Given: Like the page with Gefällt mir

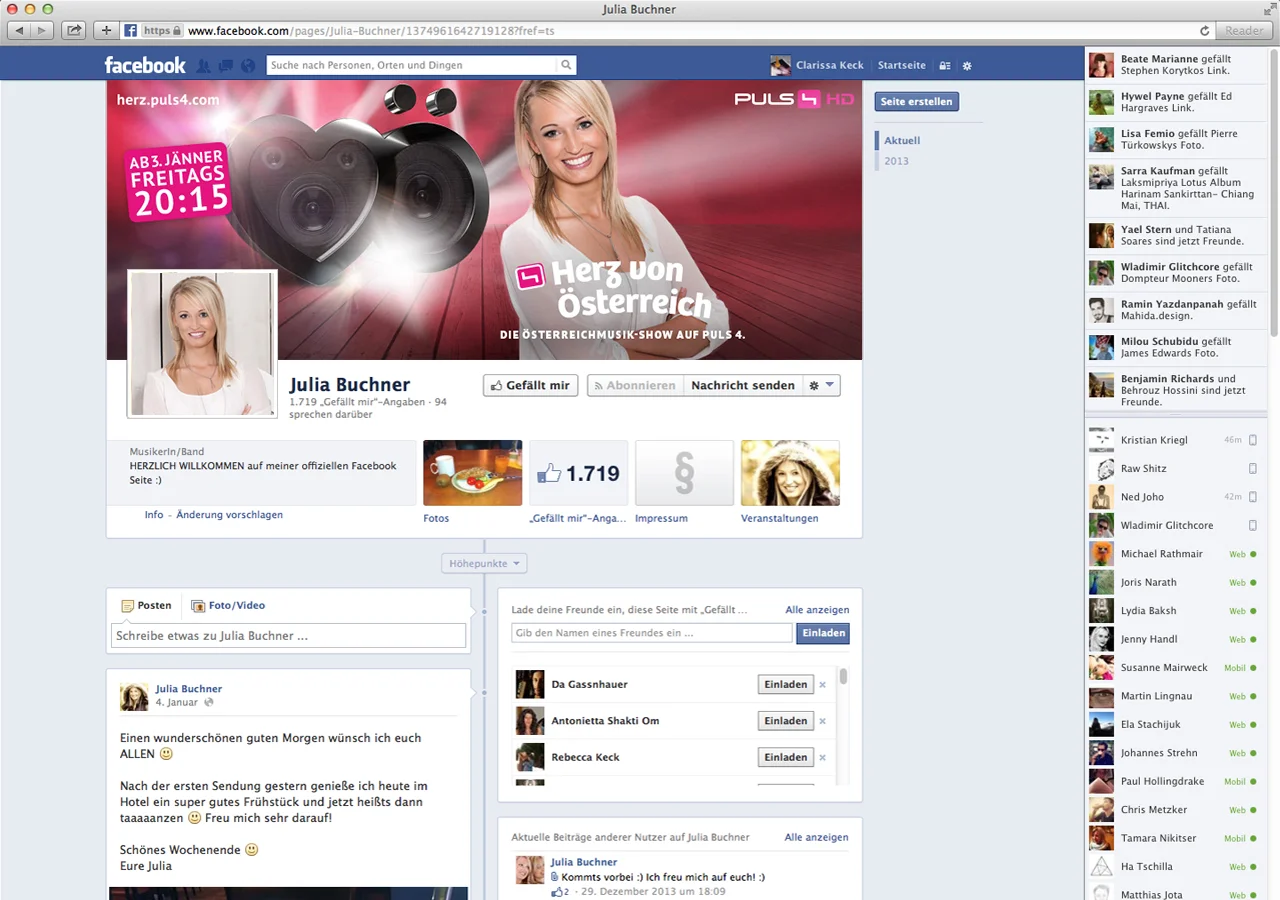Looking at the screenshot, I should (530, 385).
